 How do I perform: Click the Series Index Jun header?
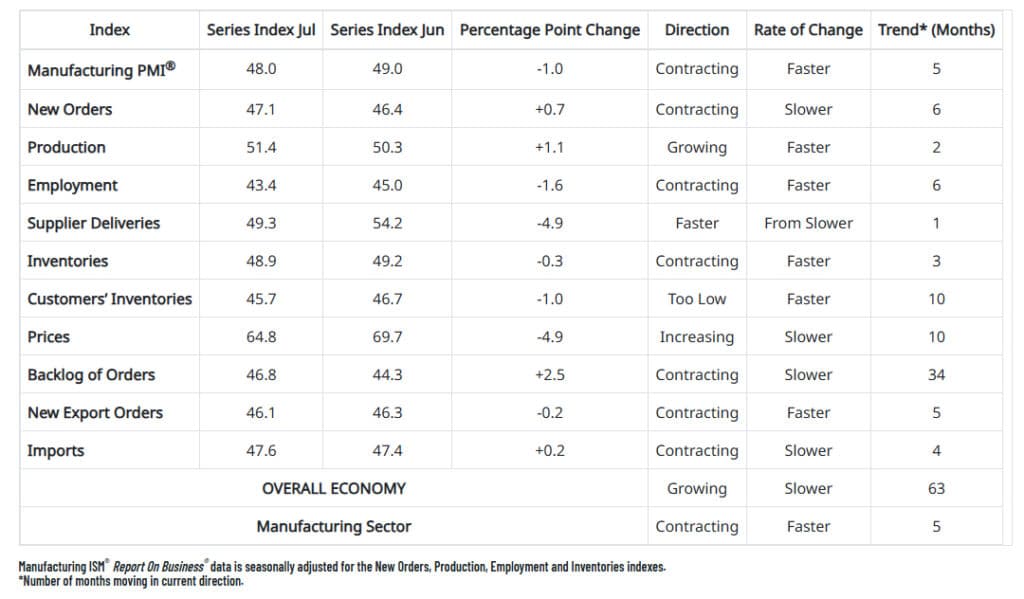pyautogui.click(x=387, y=30)
